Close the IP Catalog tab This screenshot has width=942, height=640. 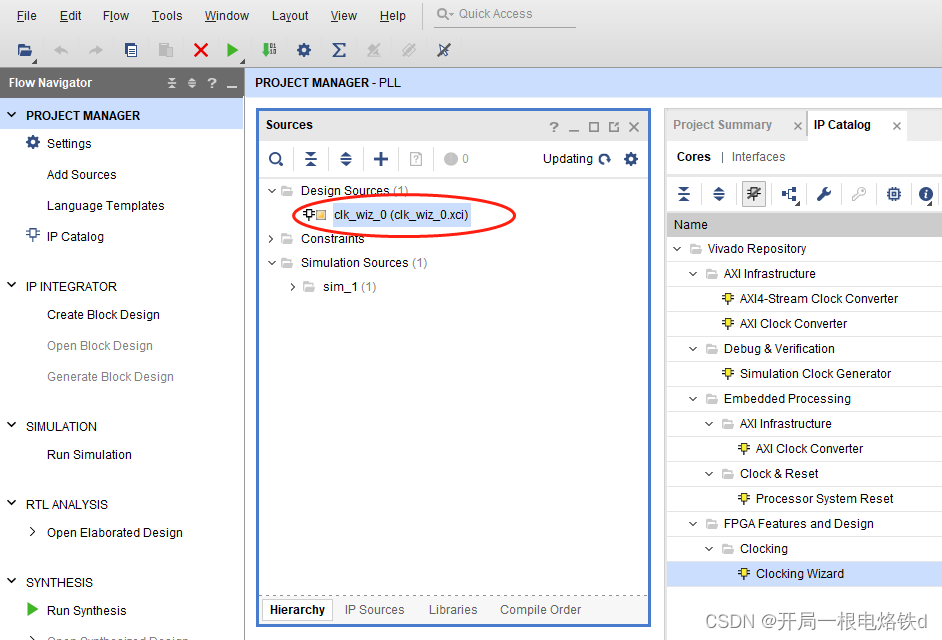click(x=897, y=126)
